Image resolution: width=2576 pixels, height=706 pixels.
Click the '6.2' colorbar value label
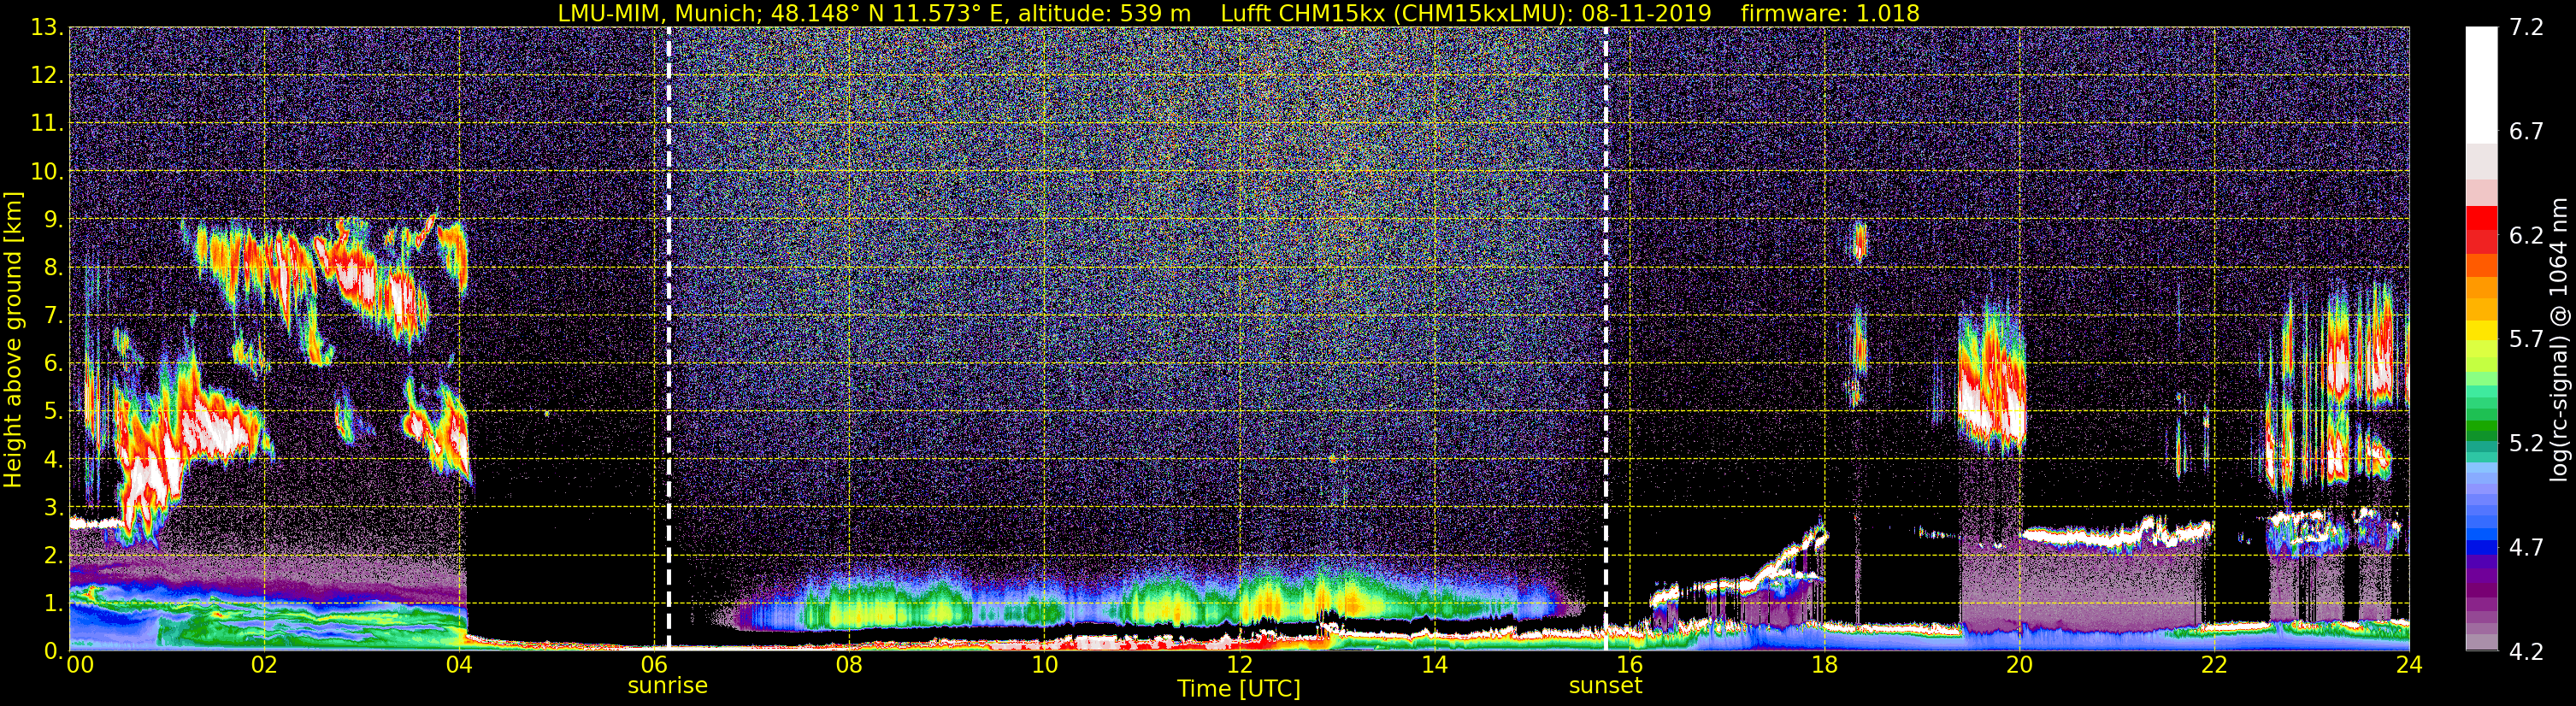coord(2526,236)
